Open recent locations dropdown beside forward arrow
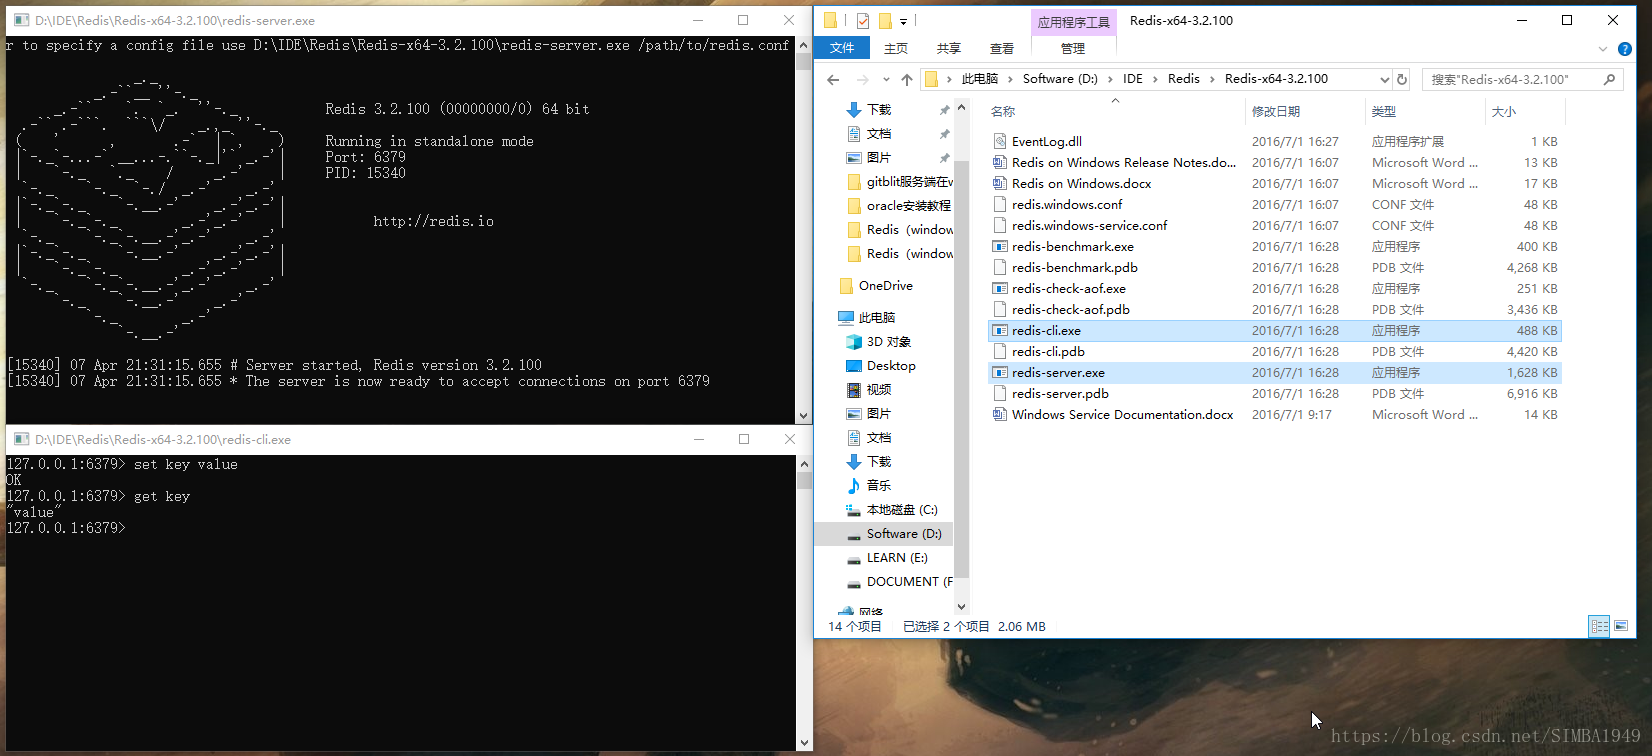 (x=886, y=79)
